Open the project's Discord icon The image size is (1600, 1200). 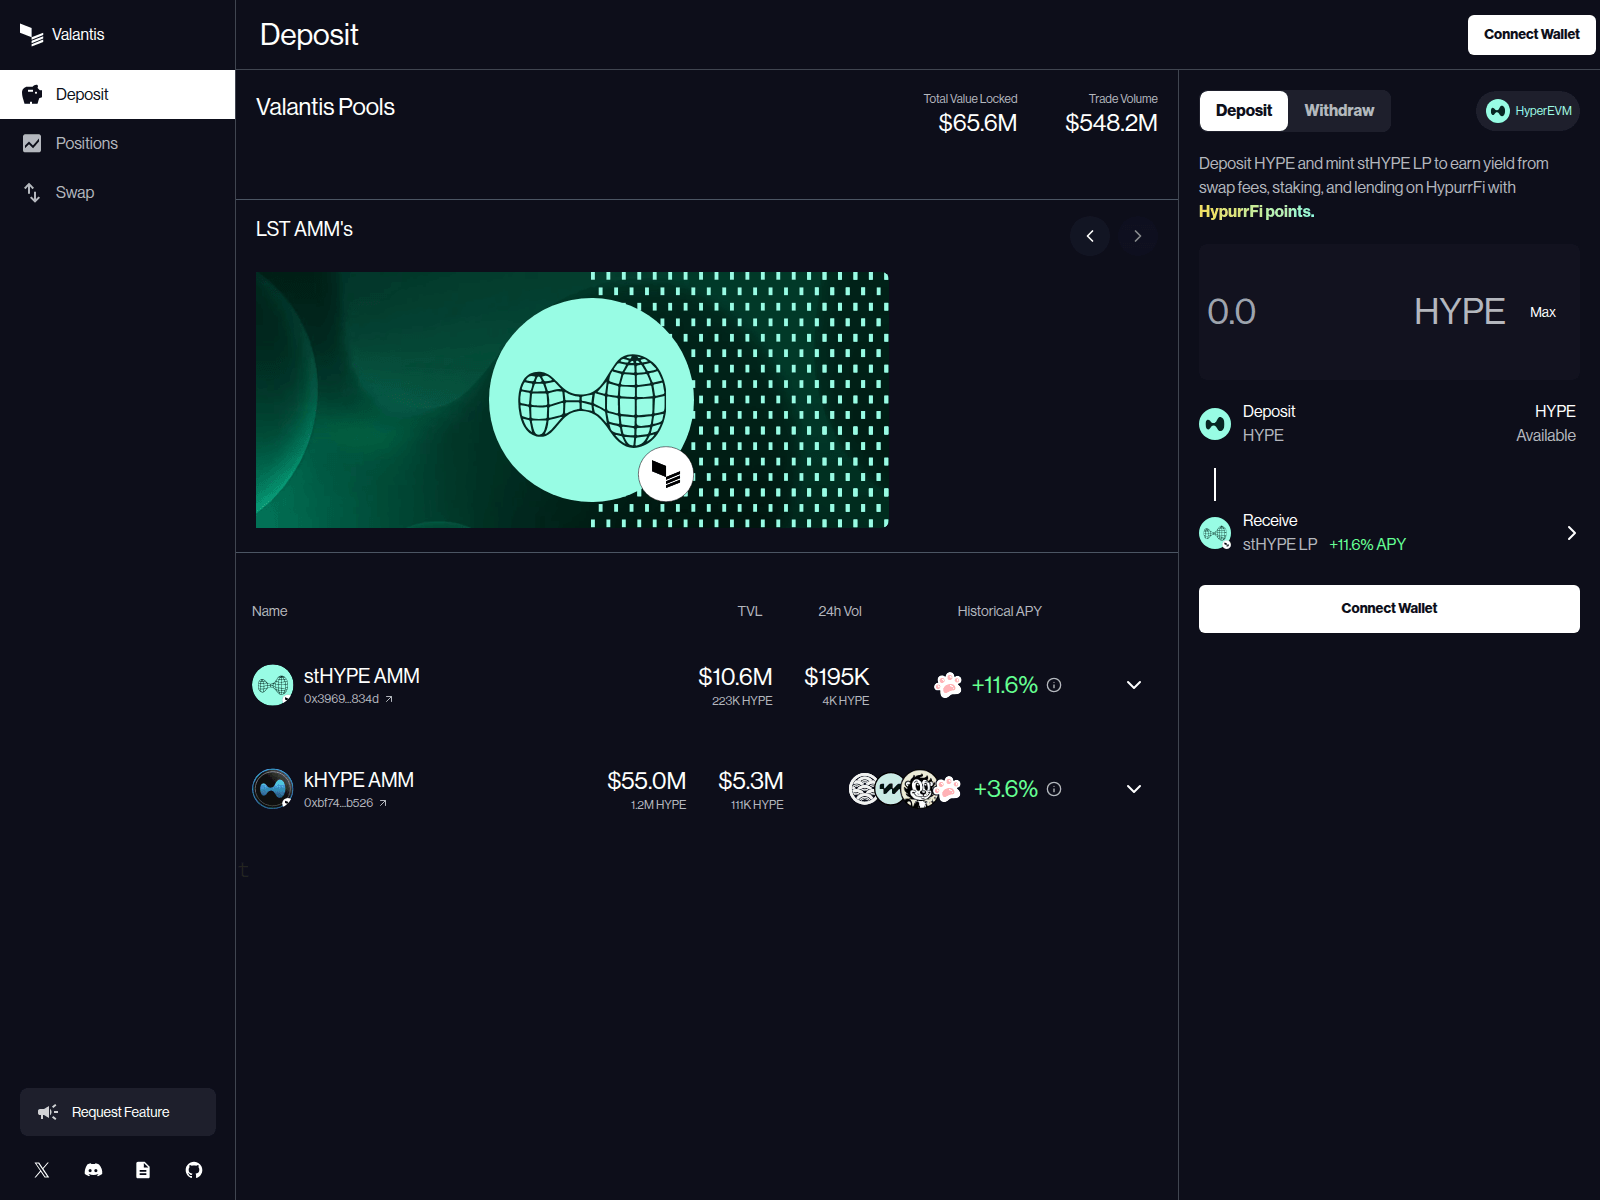[x=92, y=1169]
